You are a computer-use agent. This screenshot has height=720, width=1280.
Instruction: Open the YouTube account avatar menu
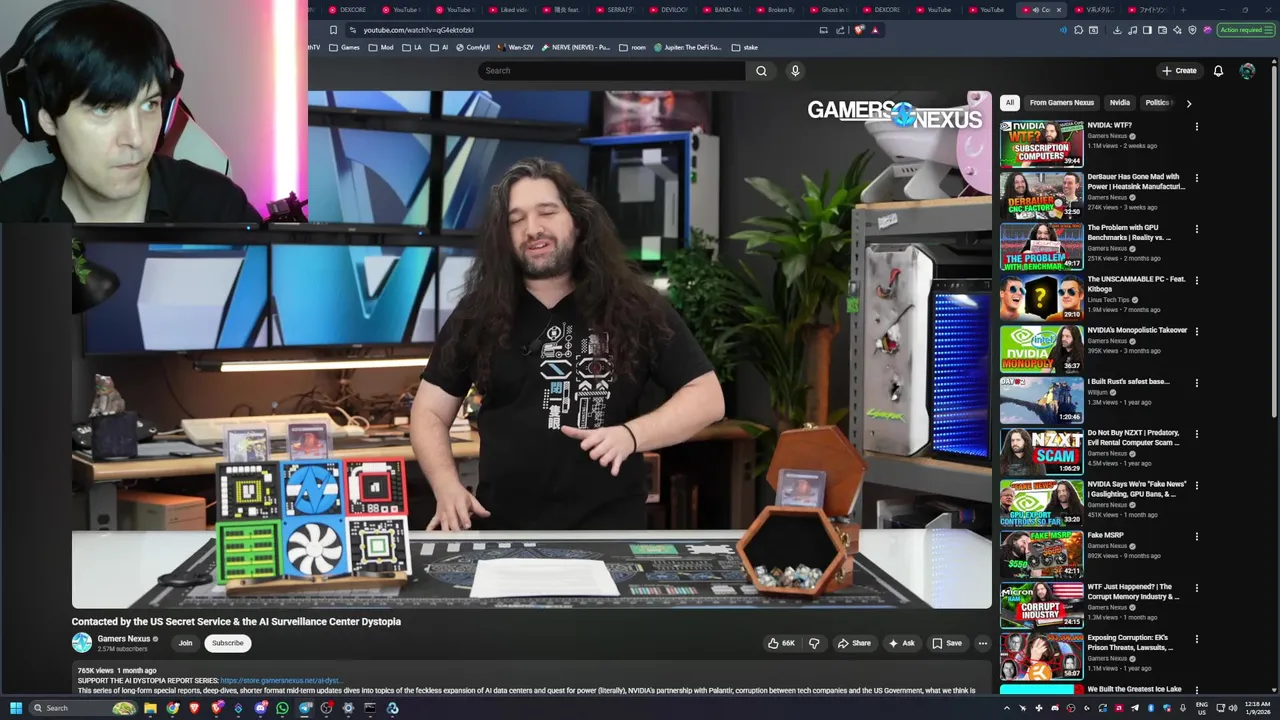[1247, 71]
